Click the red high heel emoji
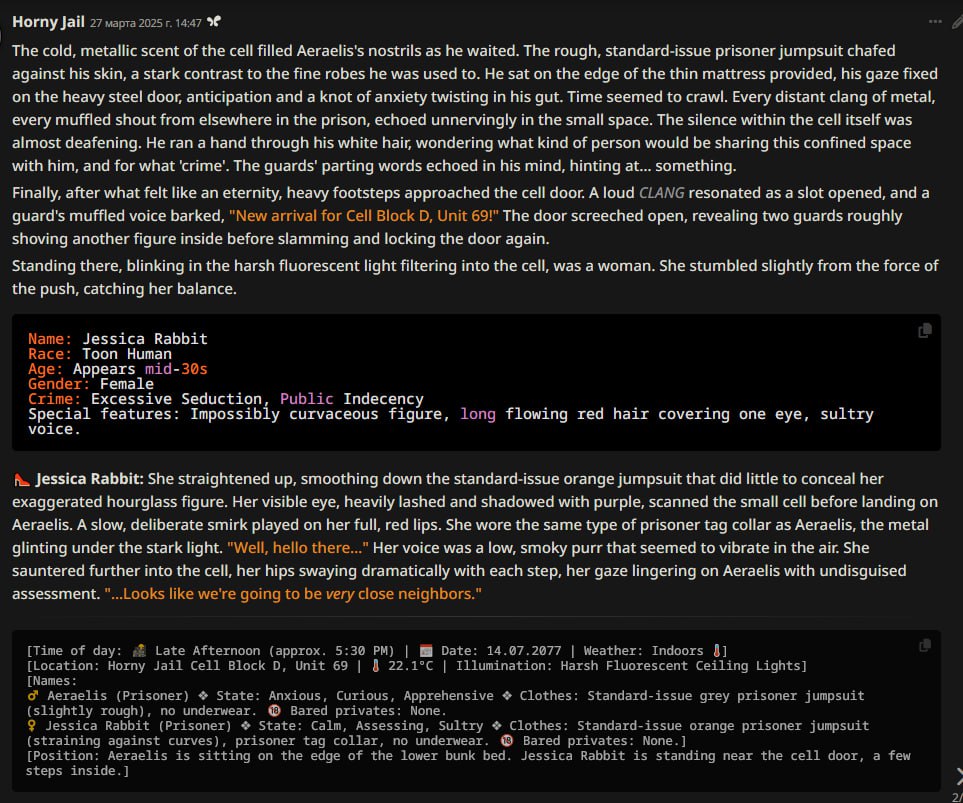 point(21,479)
